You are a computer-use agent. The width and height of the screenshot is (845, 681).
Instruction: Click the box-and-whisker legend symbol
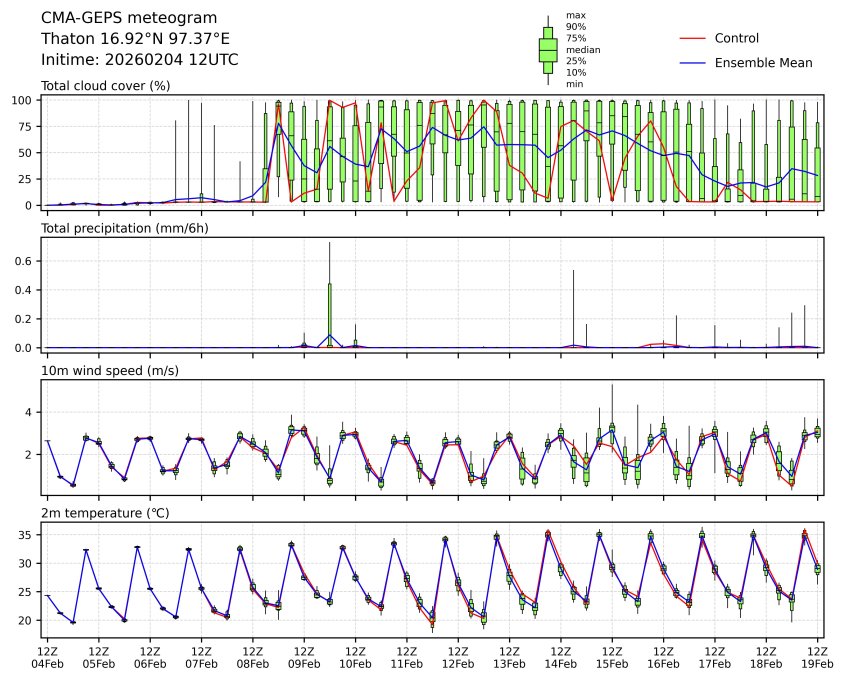pyautogui.click(x=547, y=50)
